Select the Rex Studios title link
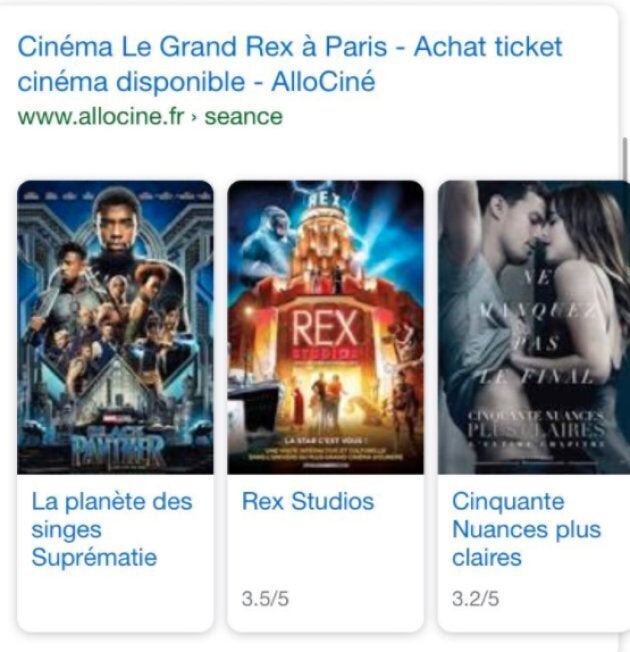This screenshot has height=652, width=630. [x=308, y=501]
